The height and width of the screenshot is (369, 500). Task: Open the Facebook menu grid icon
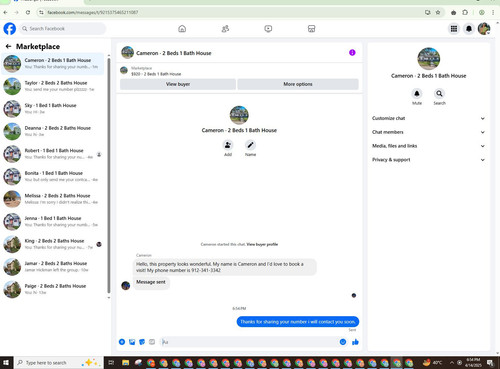point(454,29)
